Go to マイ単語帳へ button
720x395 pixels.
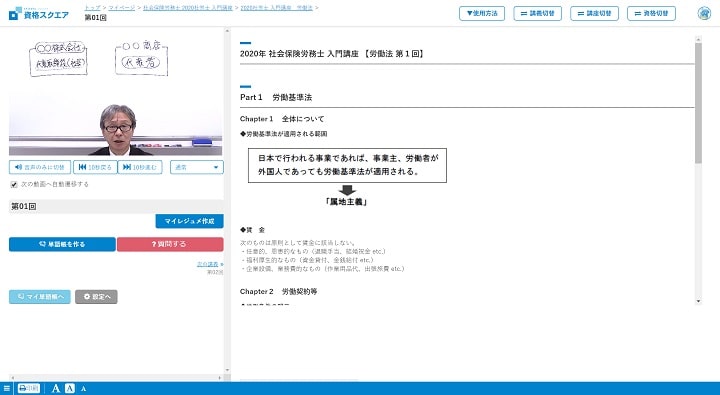(40, 297)
